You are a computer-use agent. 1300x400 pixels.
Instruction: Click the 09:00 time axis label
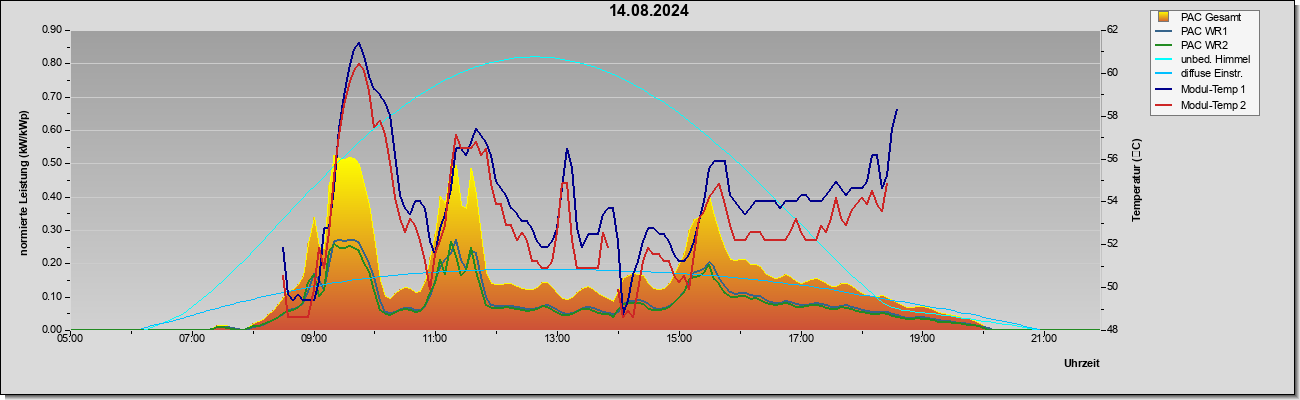[313, 339]
